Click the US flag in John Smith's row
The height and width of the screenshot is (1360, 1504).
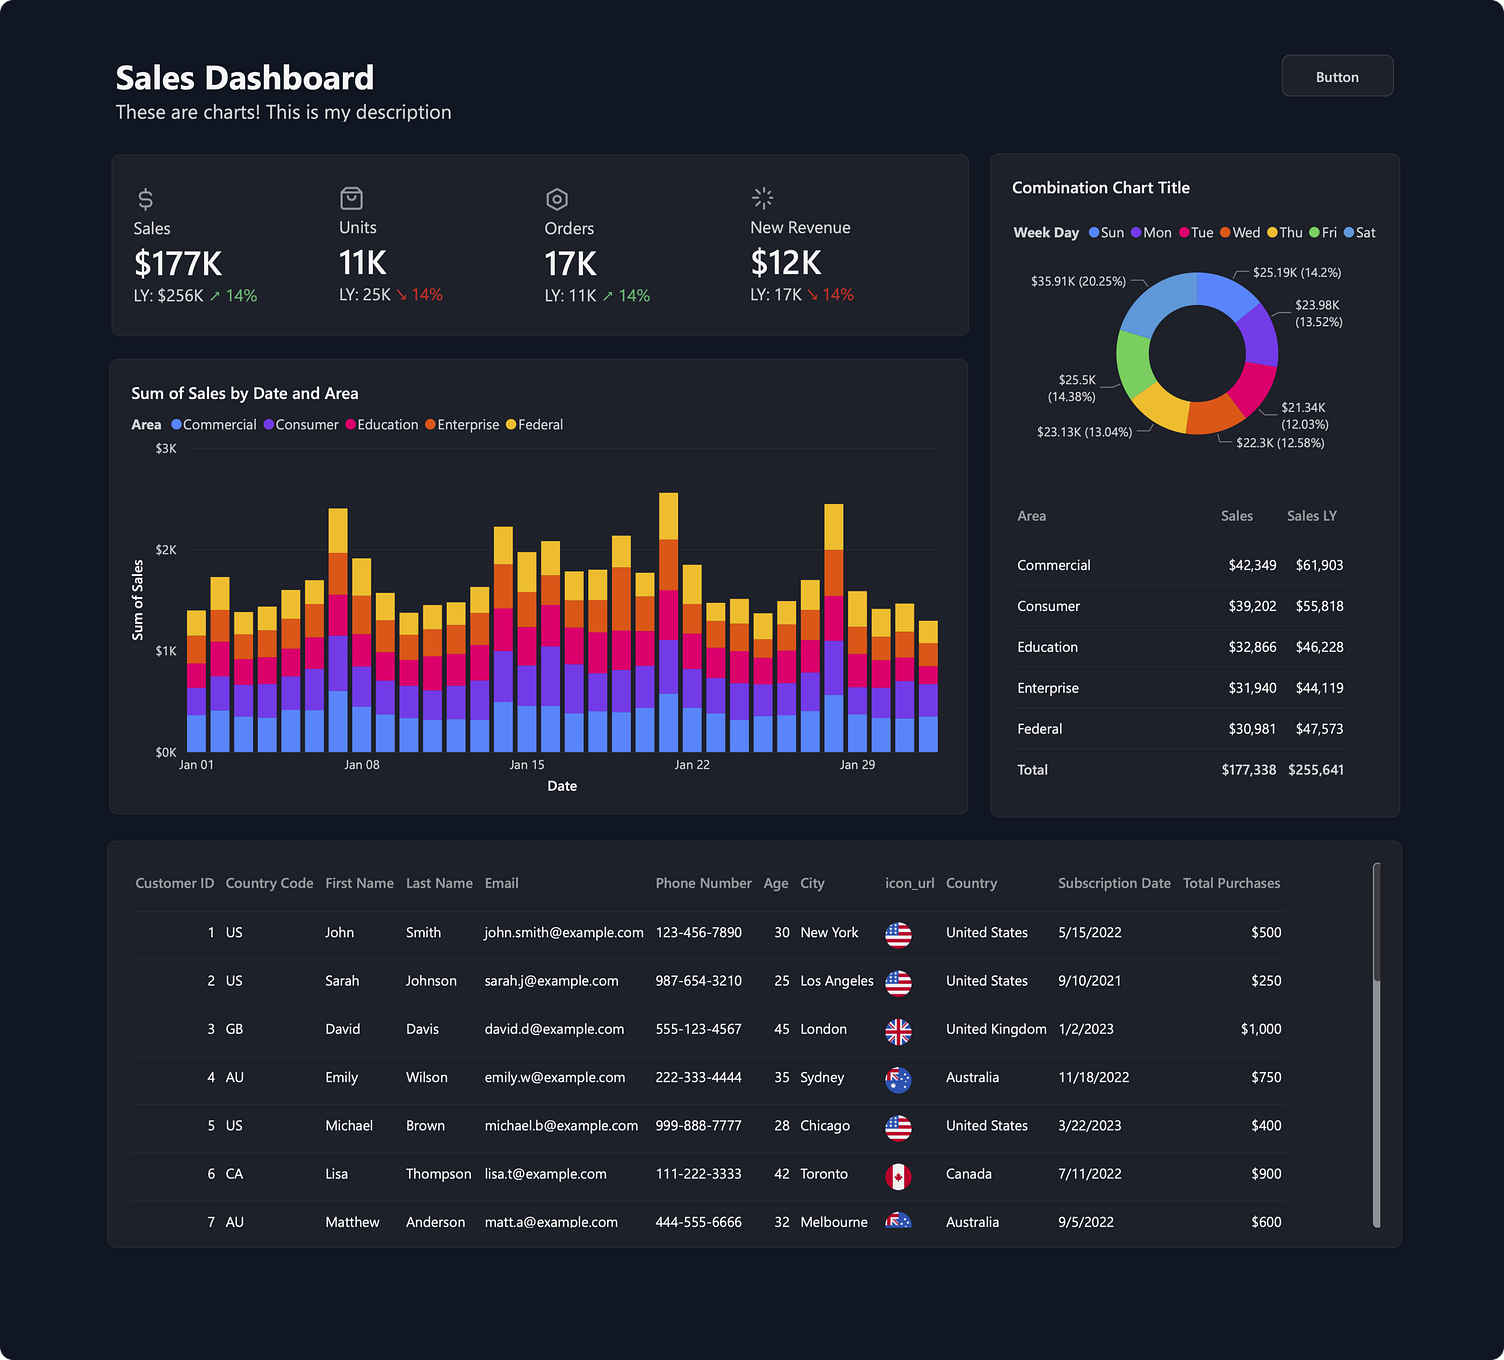pyautogui.click(x=898, y=936)
